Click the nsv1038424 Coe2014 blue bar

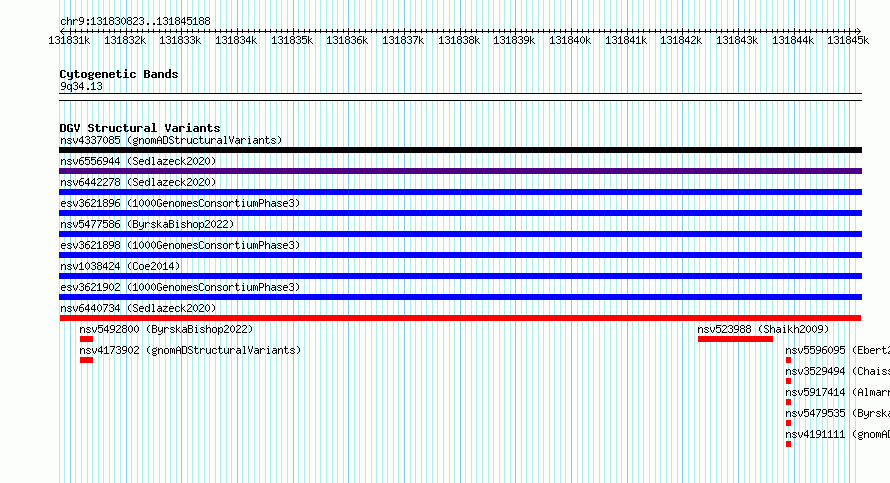(x=460, y=276)
